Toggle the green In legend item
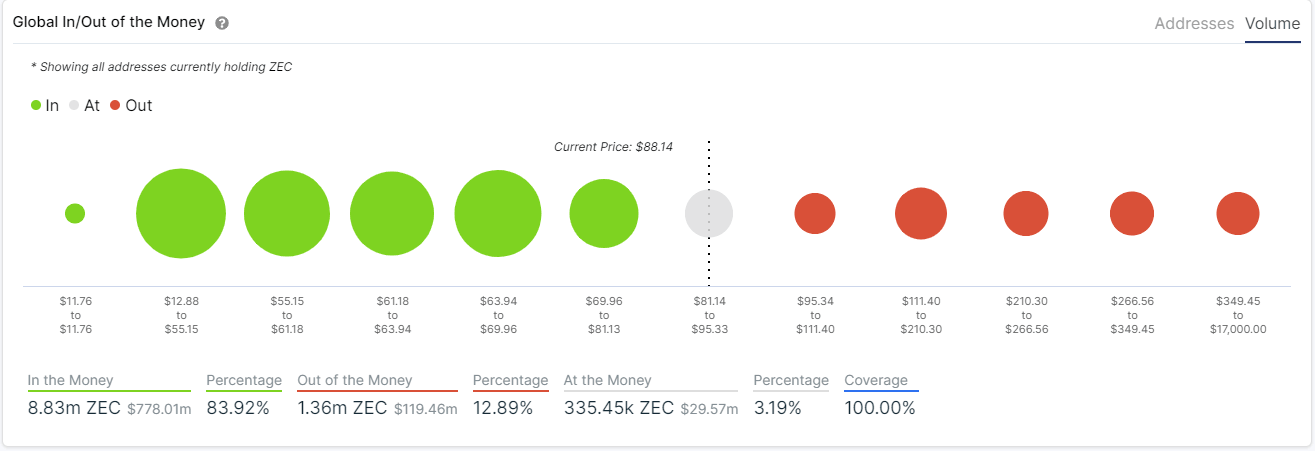 (x=45, y=105)
